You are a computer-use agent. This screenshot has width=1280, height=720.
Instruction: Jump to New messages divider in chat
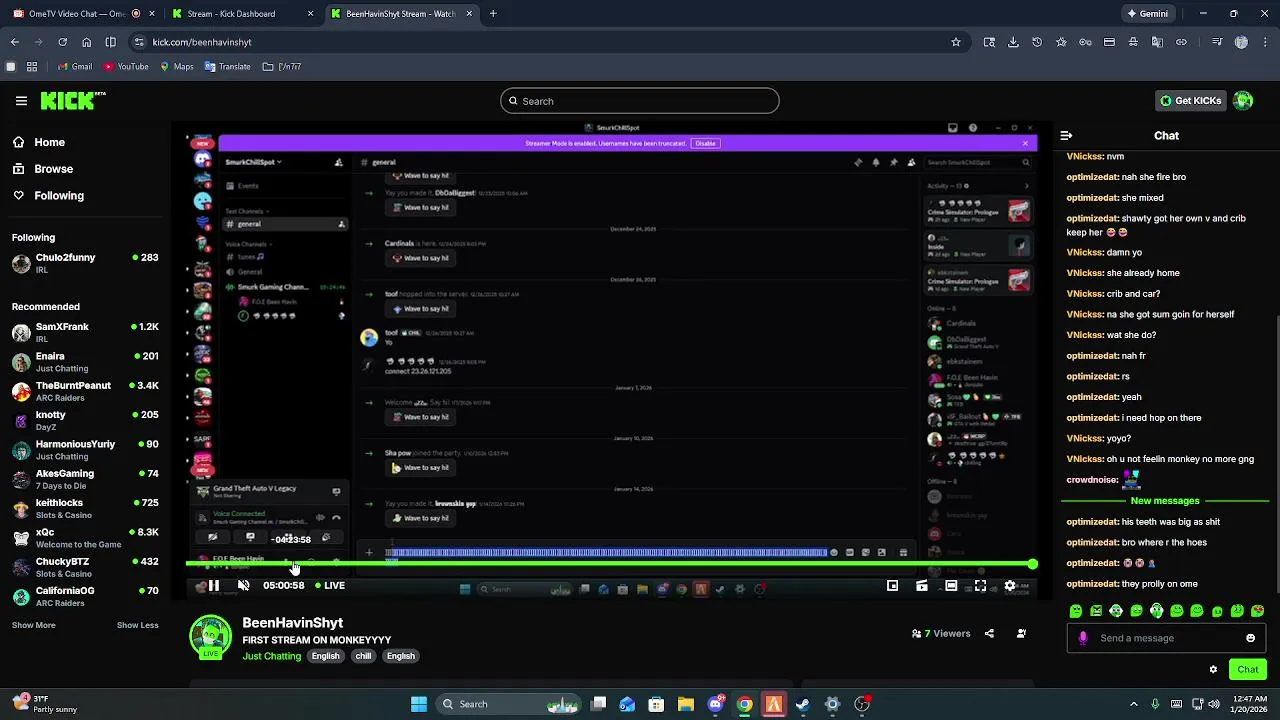(x=1165, y=500)
